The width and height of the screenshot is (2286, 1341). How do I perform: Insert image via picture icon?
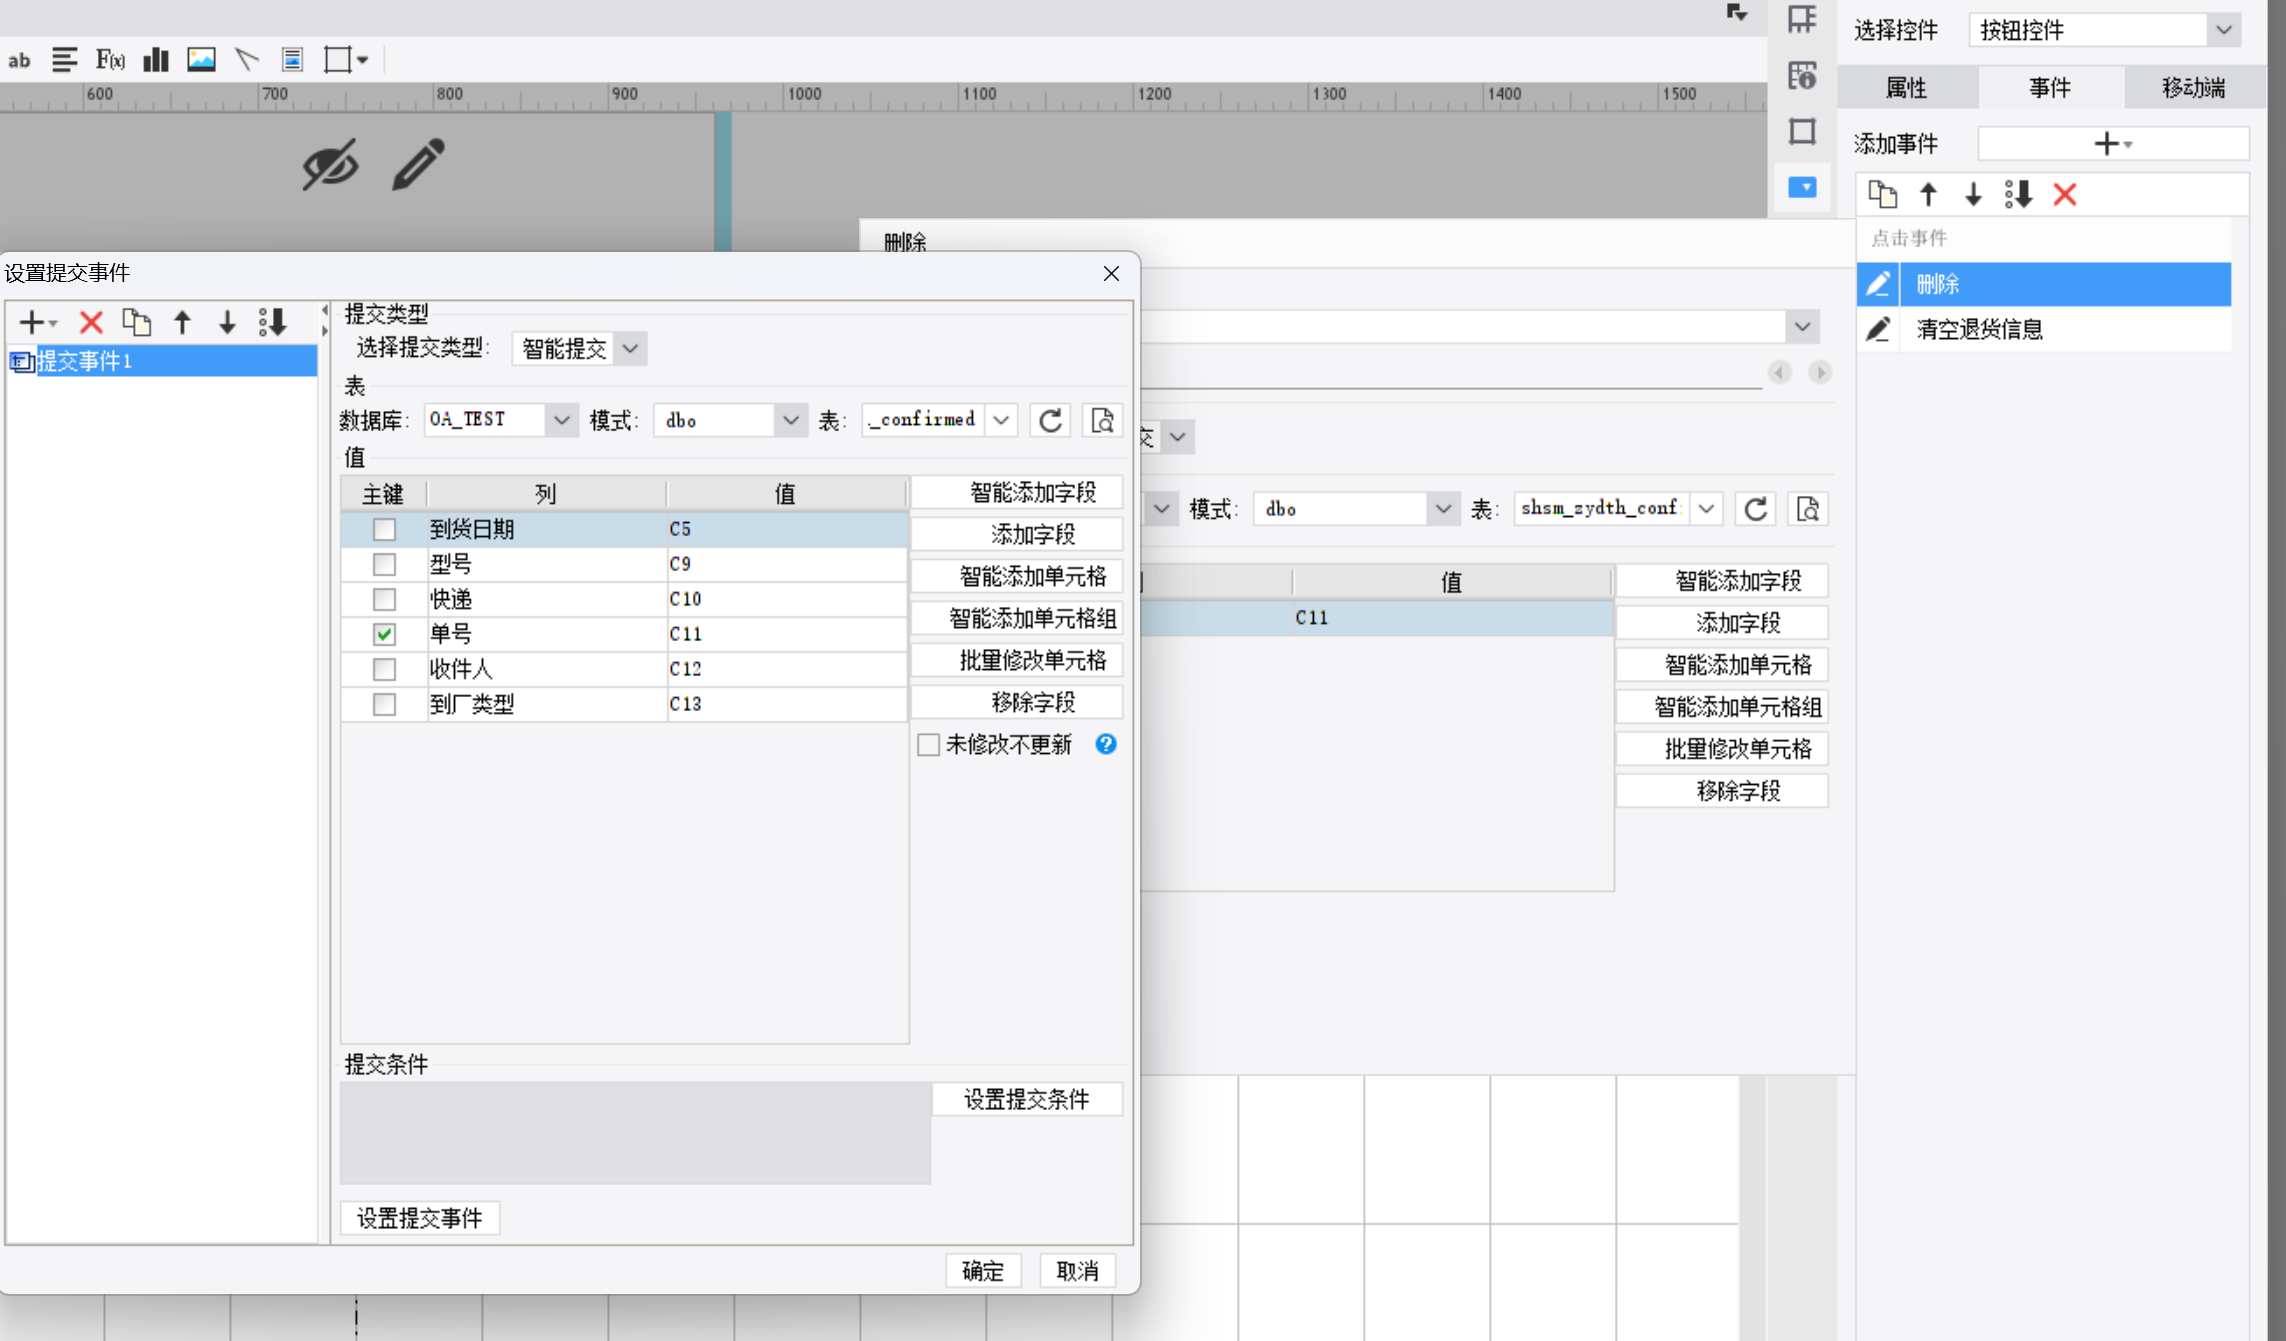coord(201,60)
